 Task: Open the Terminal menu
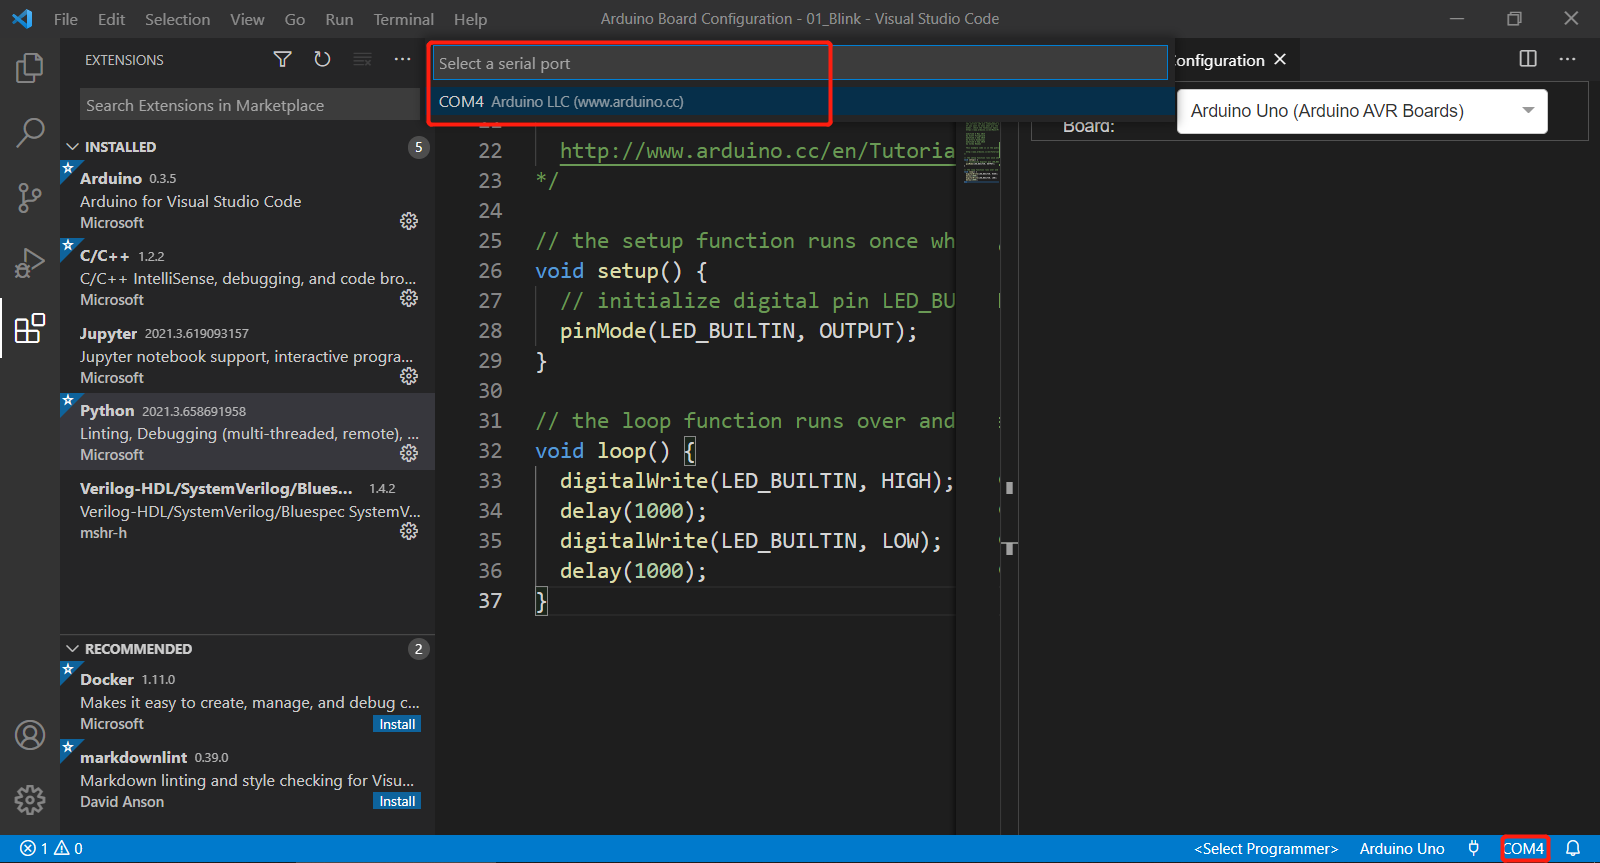404,19
